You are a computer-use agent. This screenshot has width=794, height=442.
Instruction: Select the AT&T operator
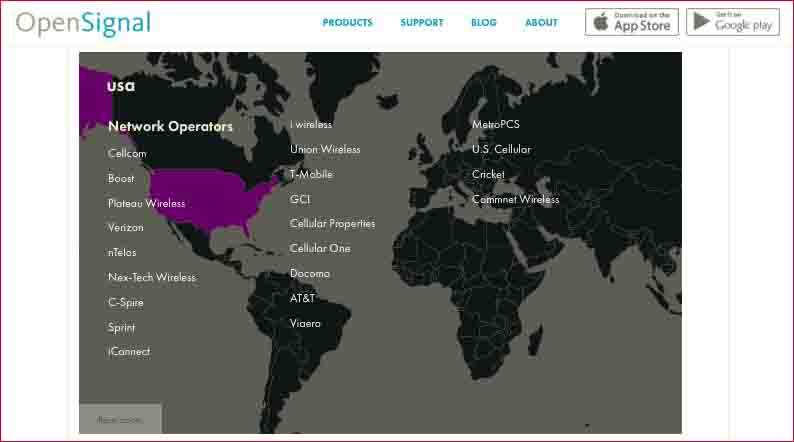pyautogui.click(x=302, y=298)
